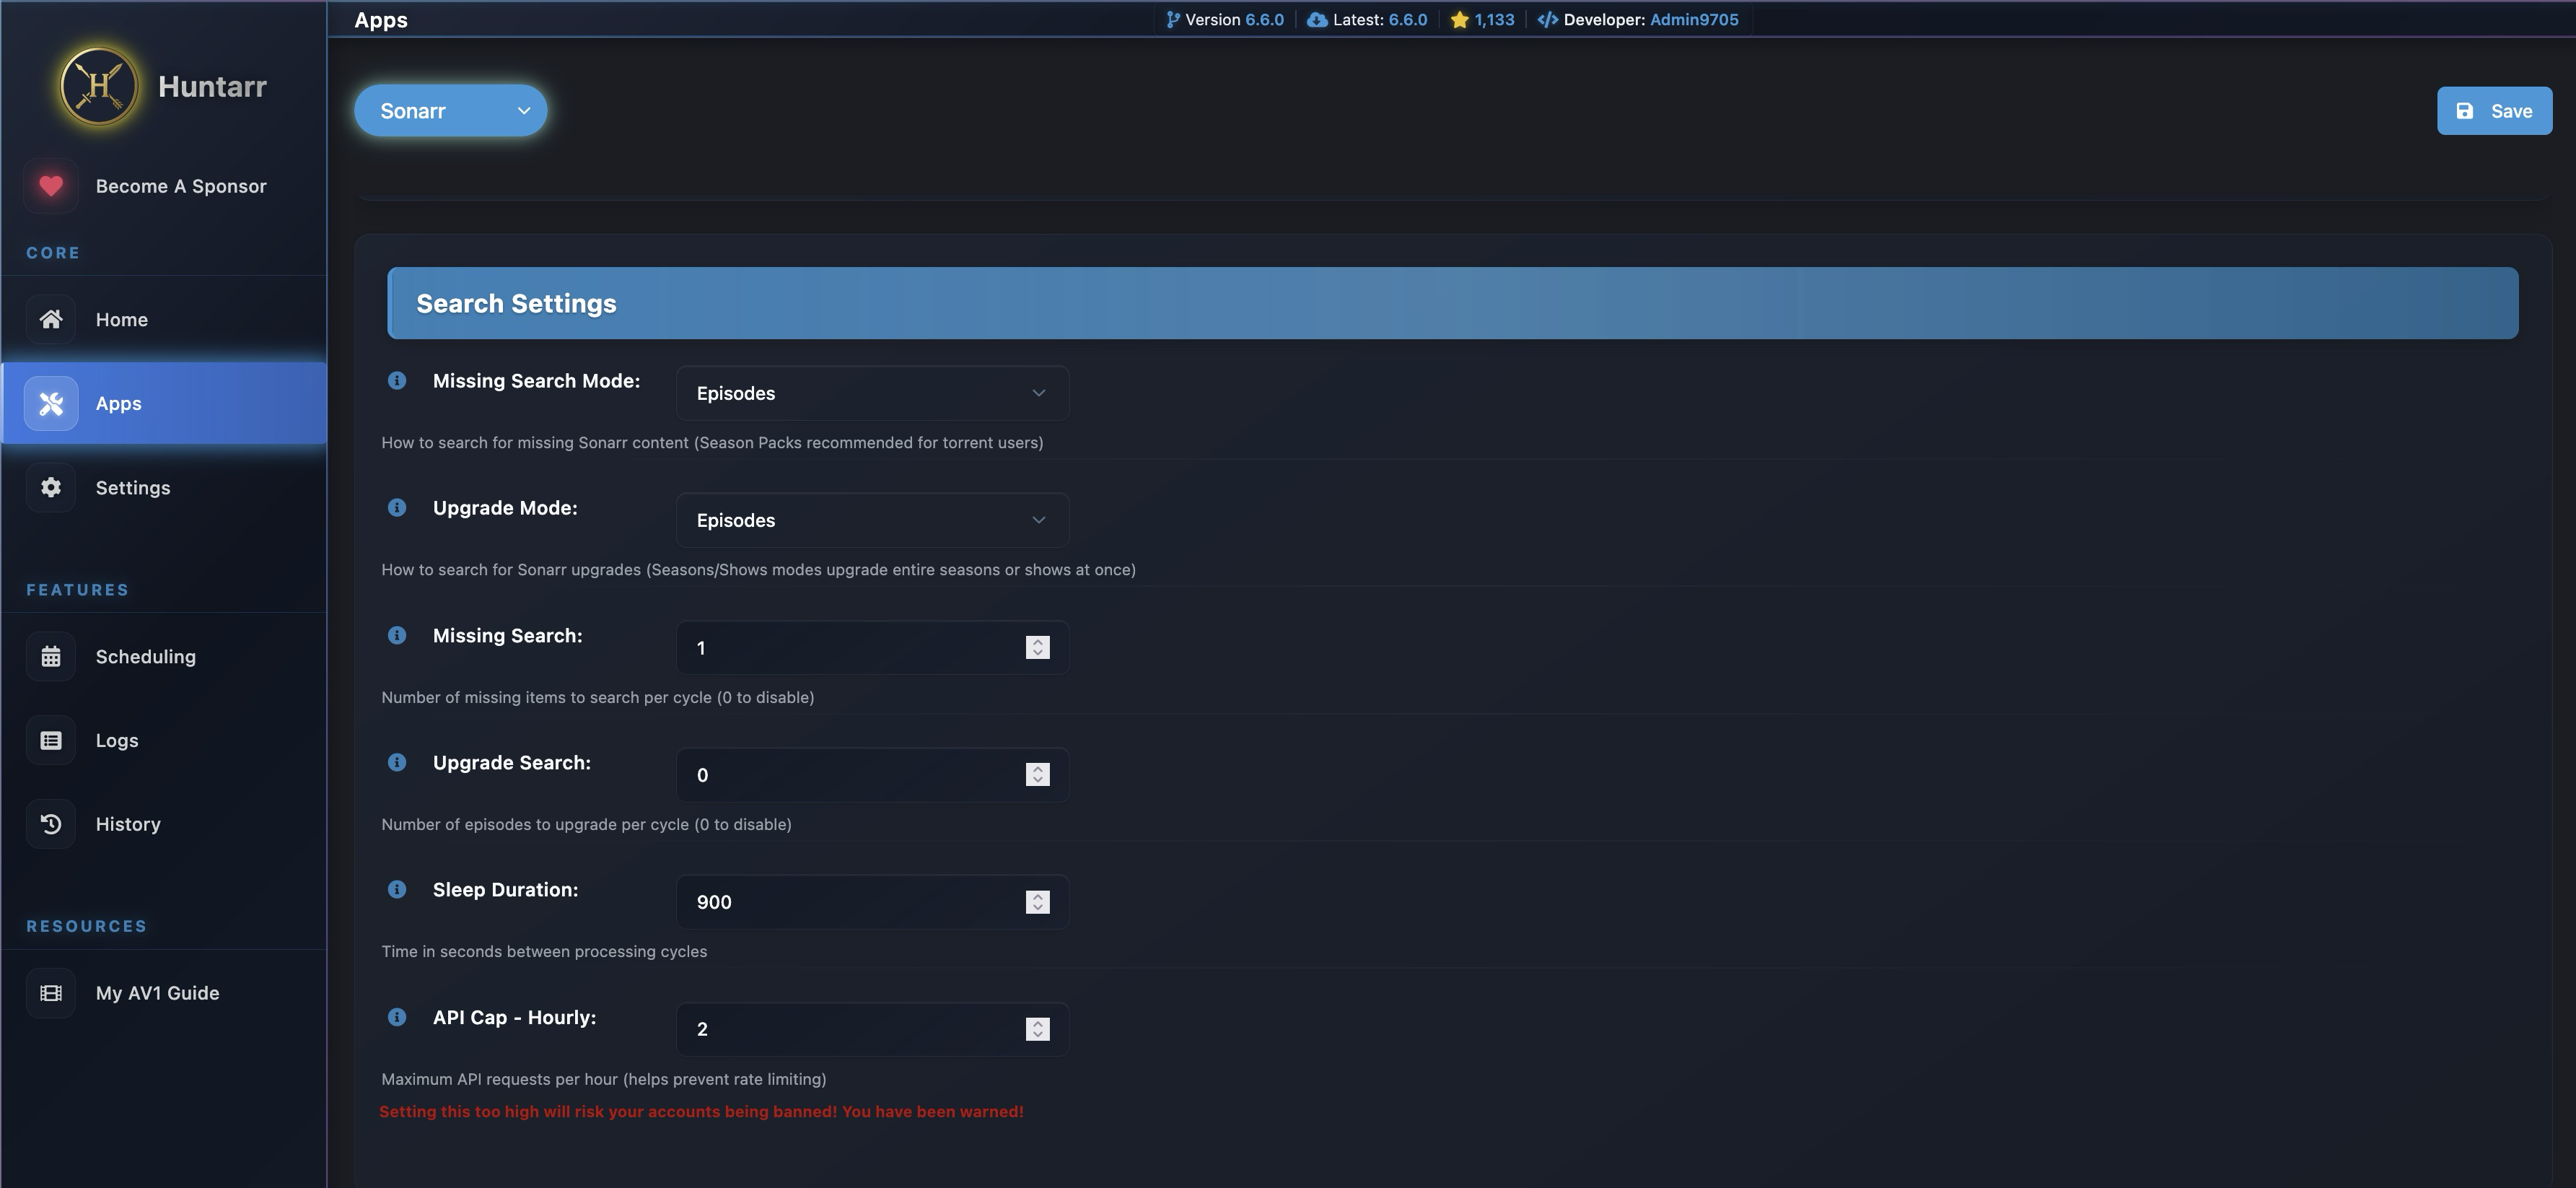The height and width of the screenshot is (1188, 2576).
Task: Click the Search Settings header
Action: (1452, 303)
